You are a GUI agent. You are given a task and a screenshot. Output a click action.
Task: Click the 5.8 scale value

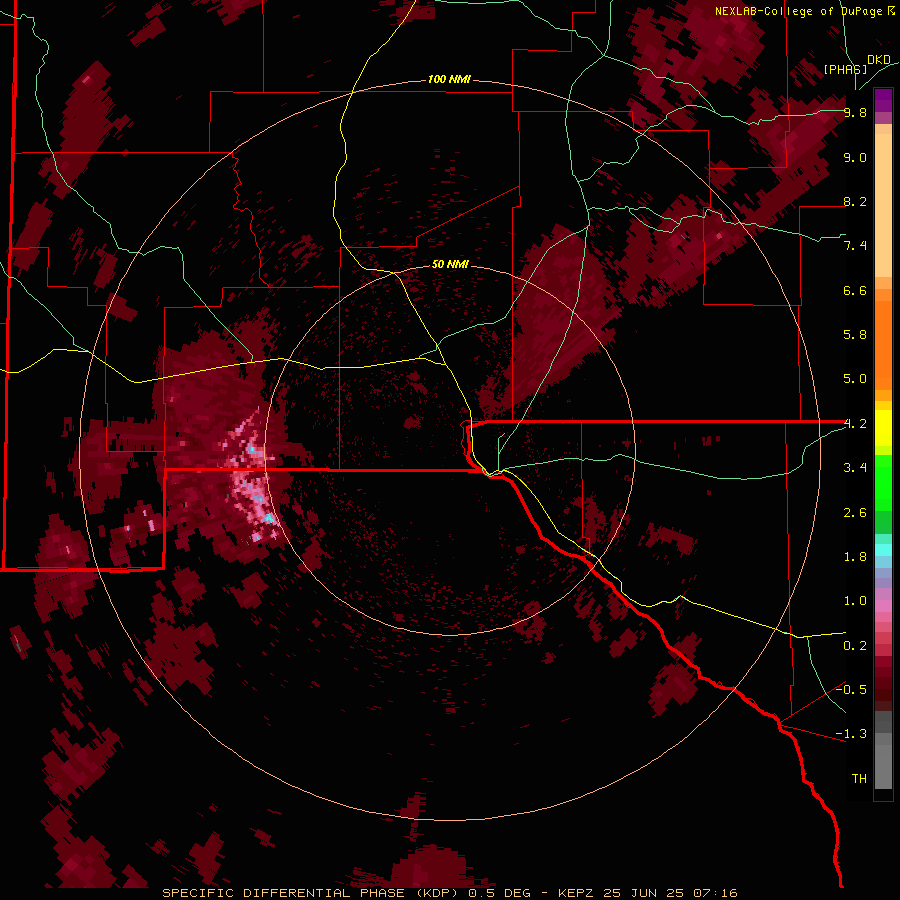(x=855, y=335)
